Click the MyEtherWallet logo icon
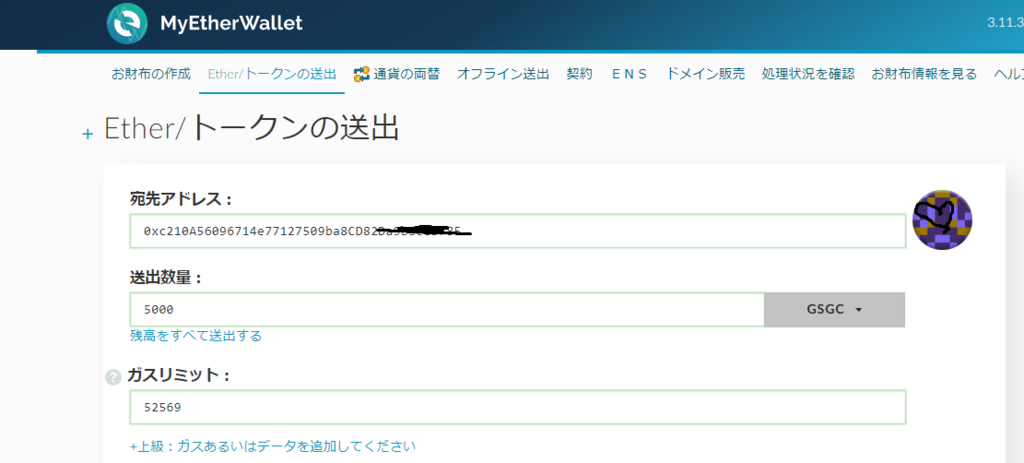Image resolution: width=1024 pixels, height=463 pixels. [x=128, y=24]
